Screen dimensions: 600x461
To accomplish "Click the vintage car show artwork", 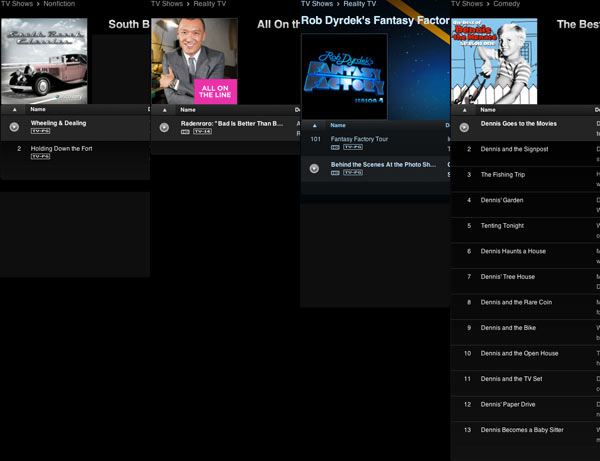I will click(45, 60).
